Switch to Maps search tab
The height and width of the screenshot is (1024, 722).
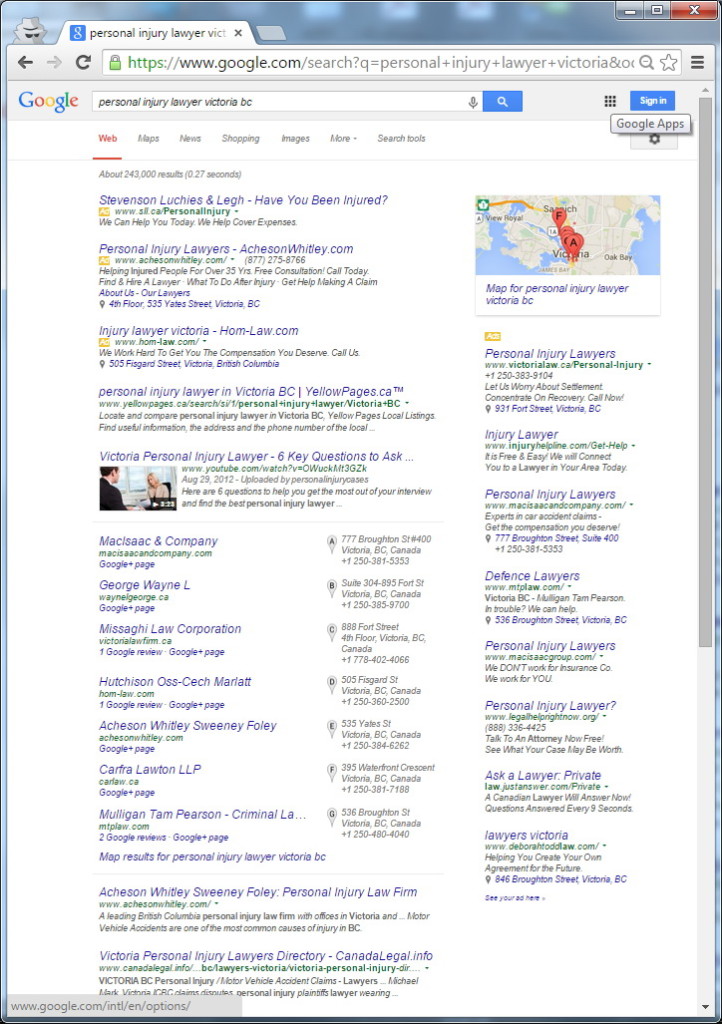tap(148, 138)
